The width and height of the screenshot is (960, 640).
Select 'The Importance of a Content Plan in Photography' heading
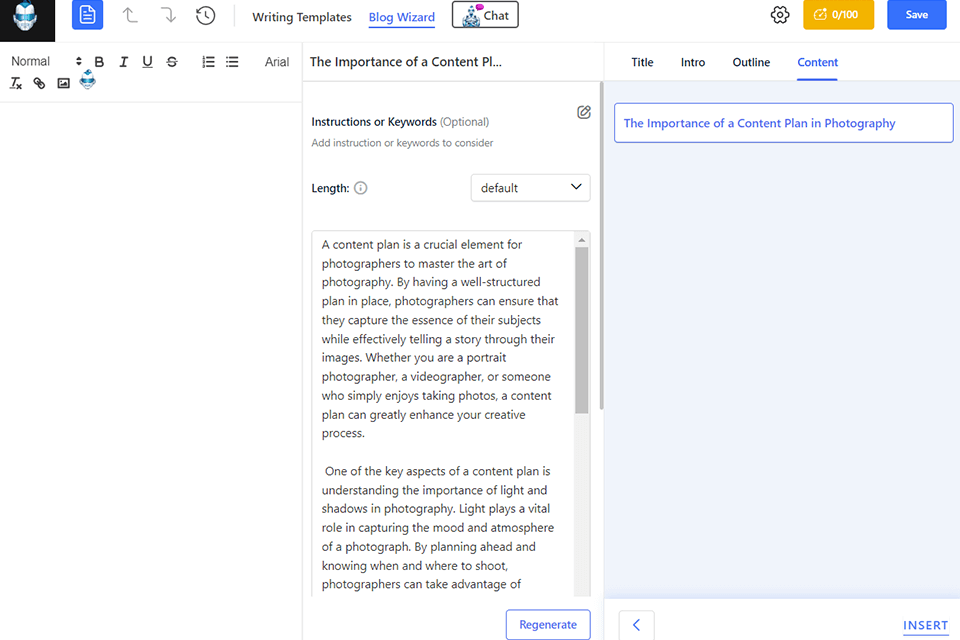tap(784, 123)
